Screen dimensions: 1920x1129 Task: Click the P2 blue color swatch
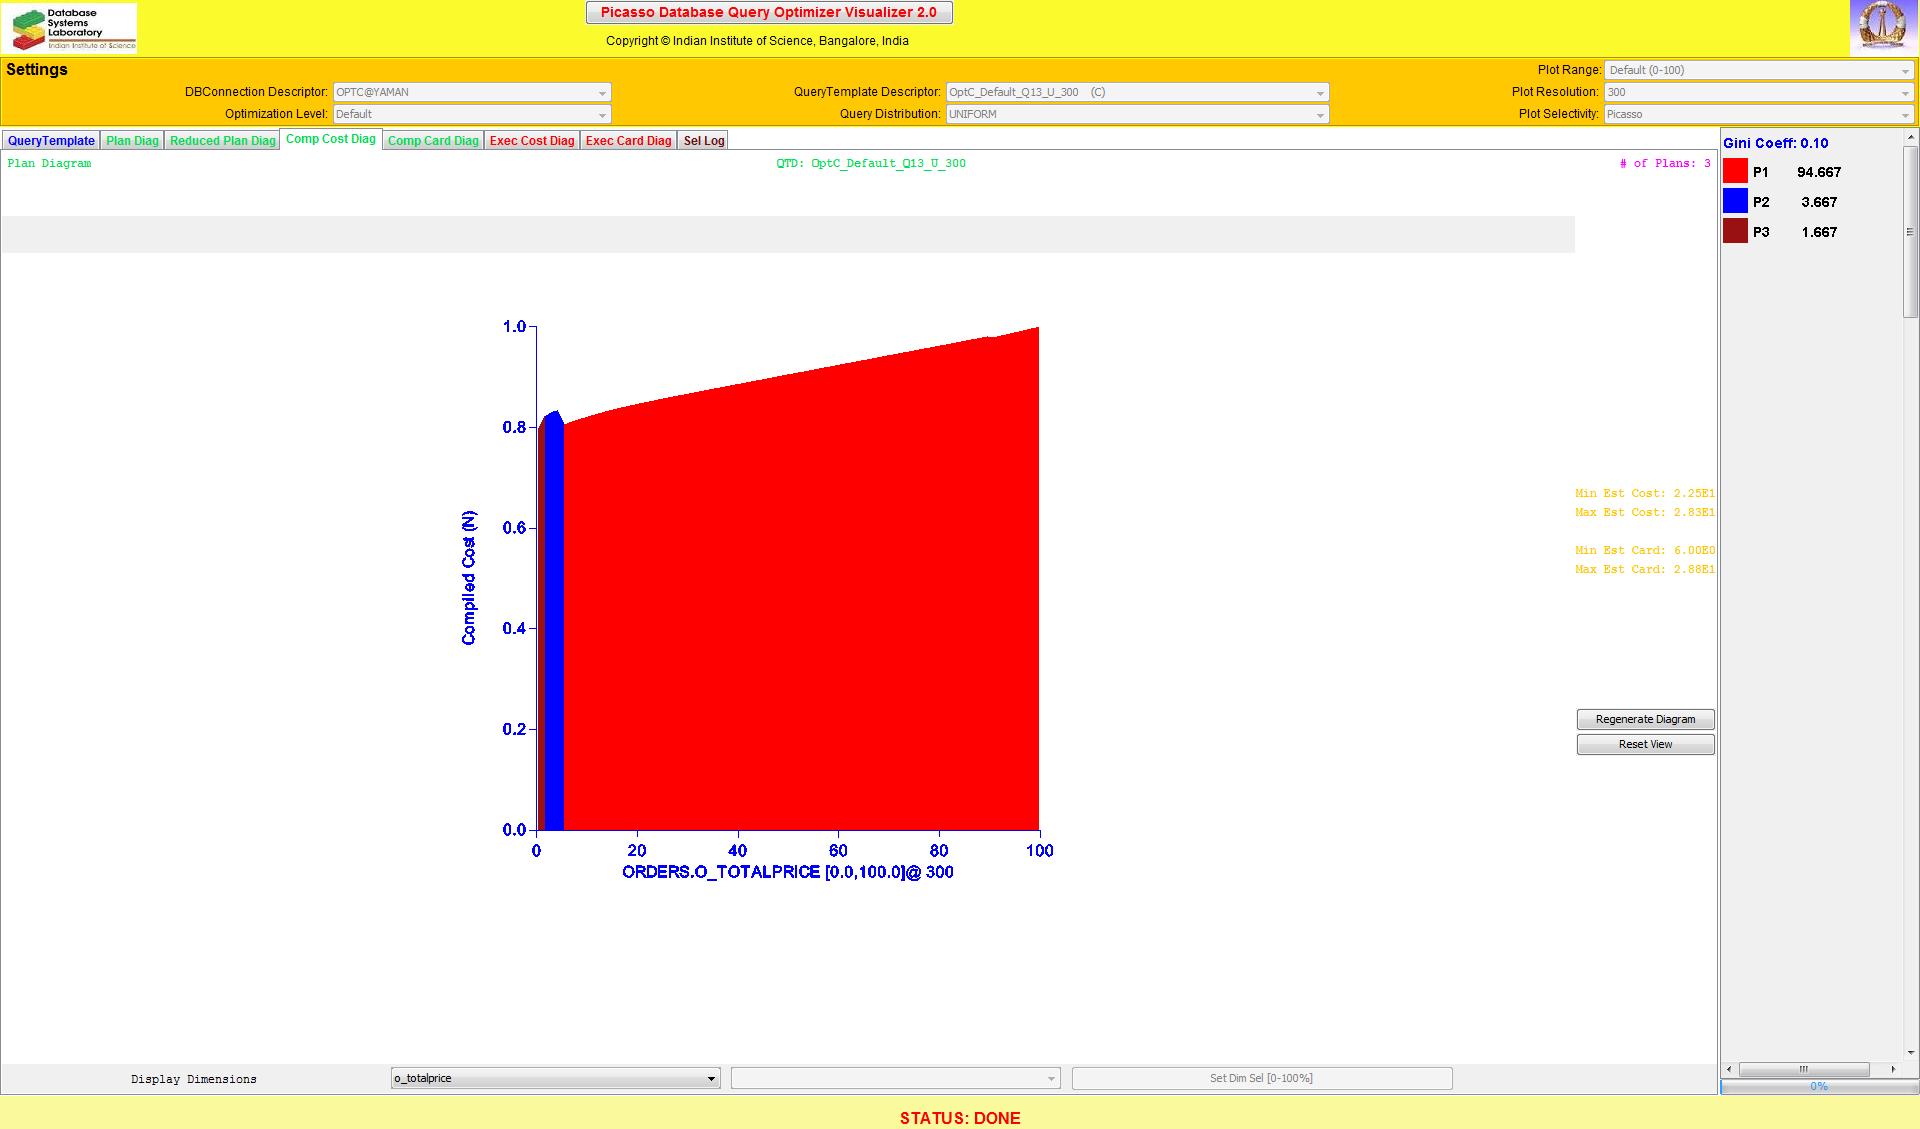[1735, 202]
